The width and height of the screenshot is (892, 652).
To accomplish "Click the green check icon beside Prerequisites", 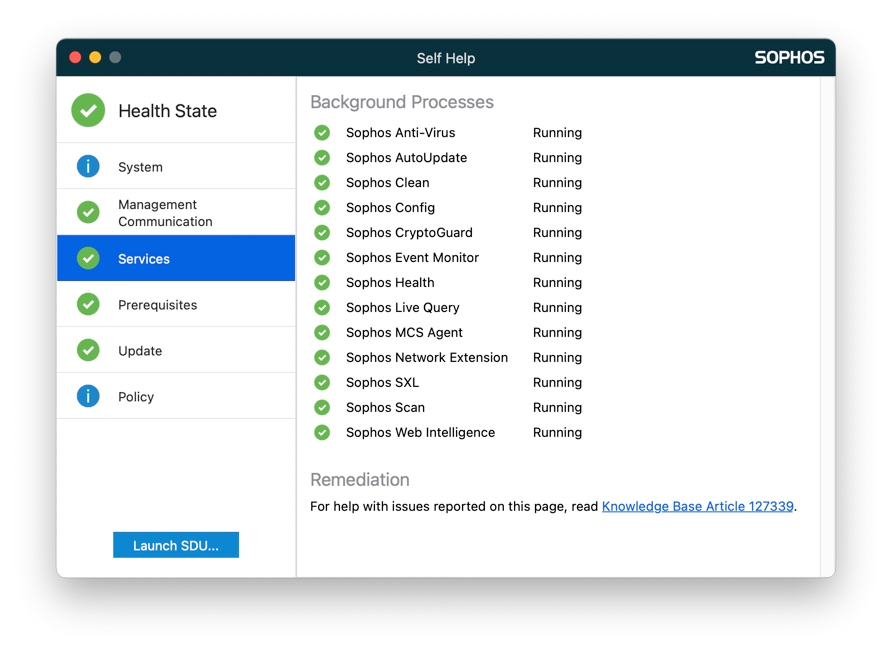I will 88,304.
